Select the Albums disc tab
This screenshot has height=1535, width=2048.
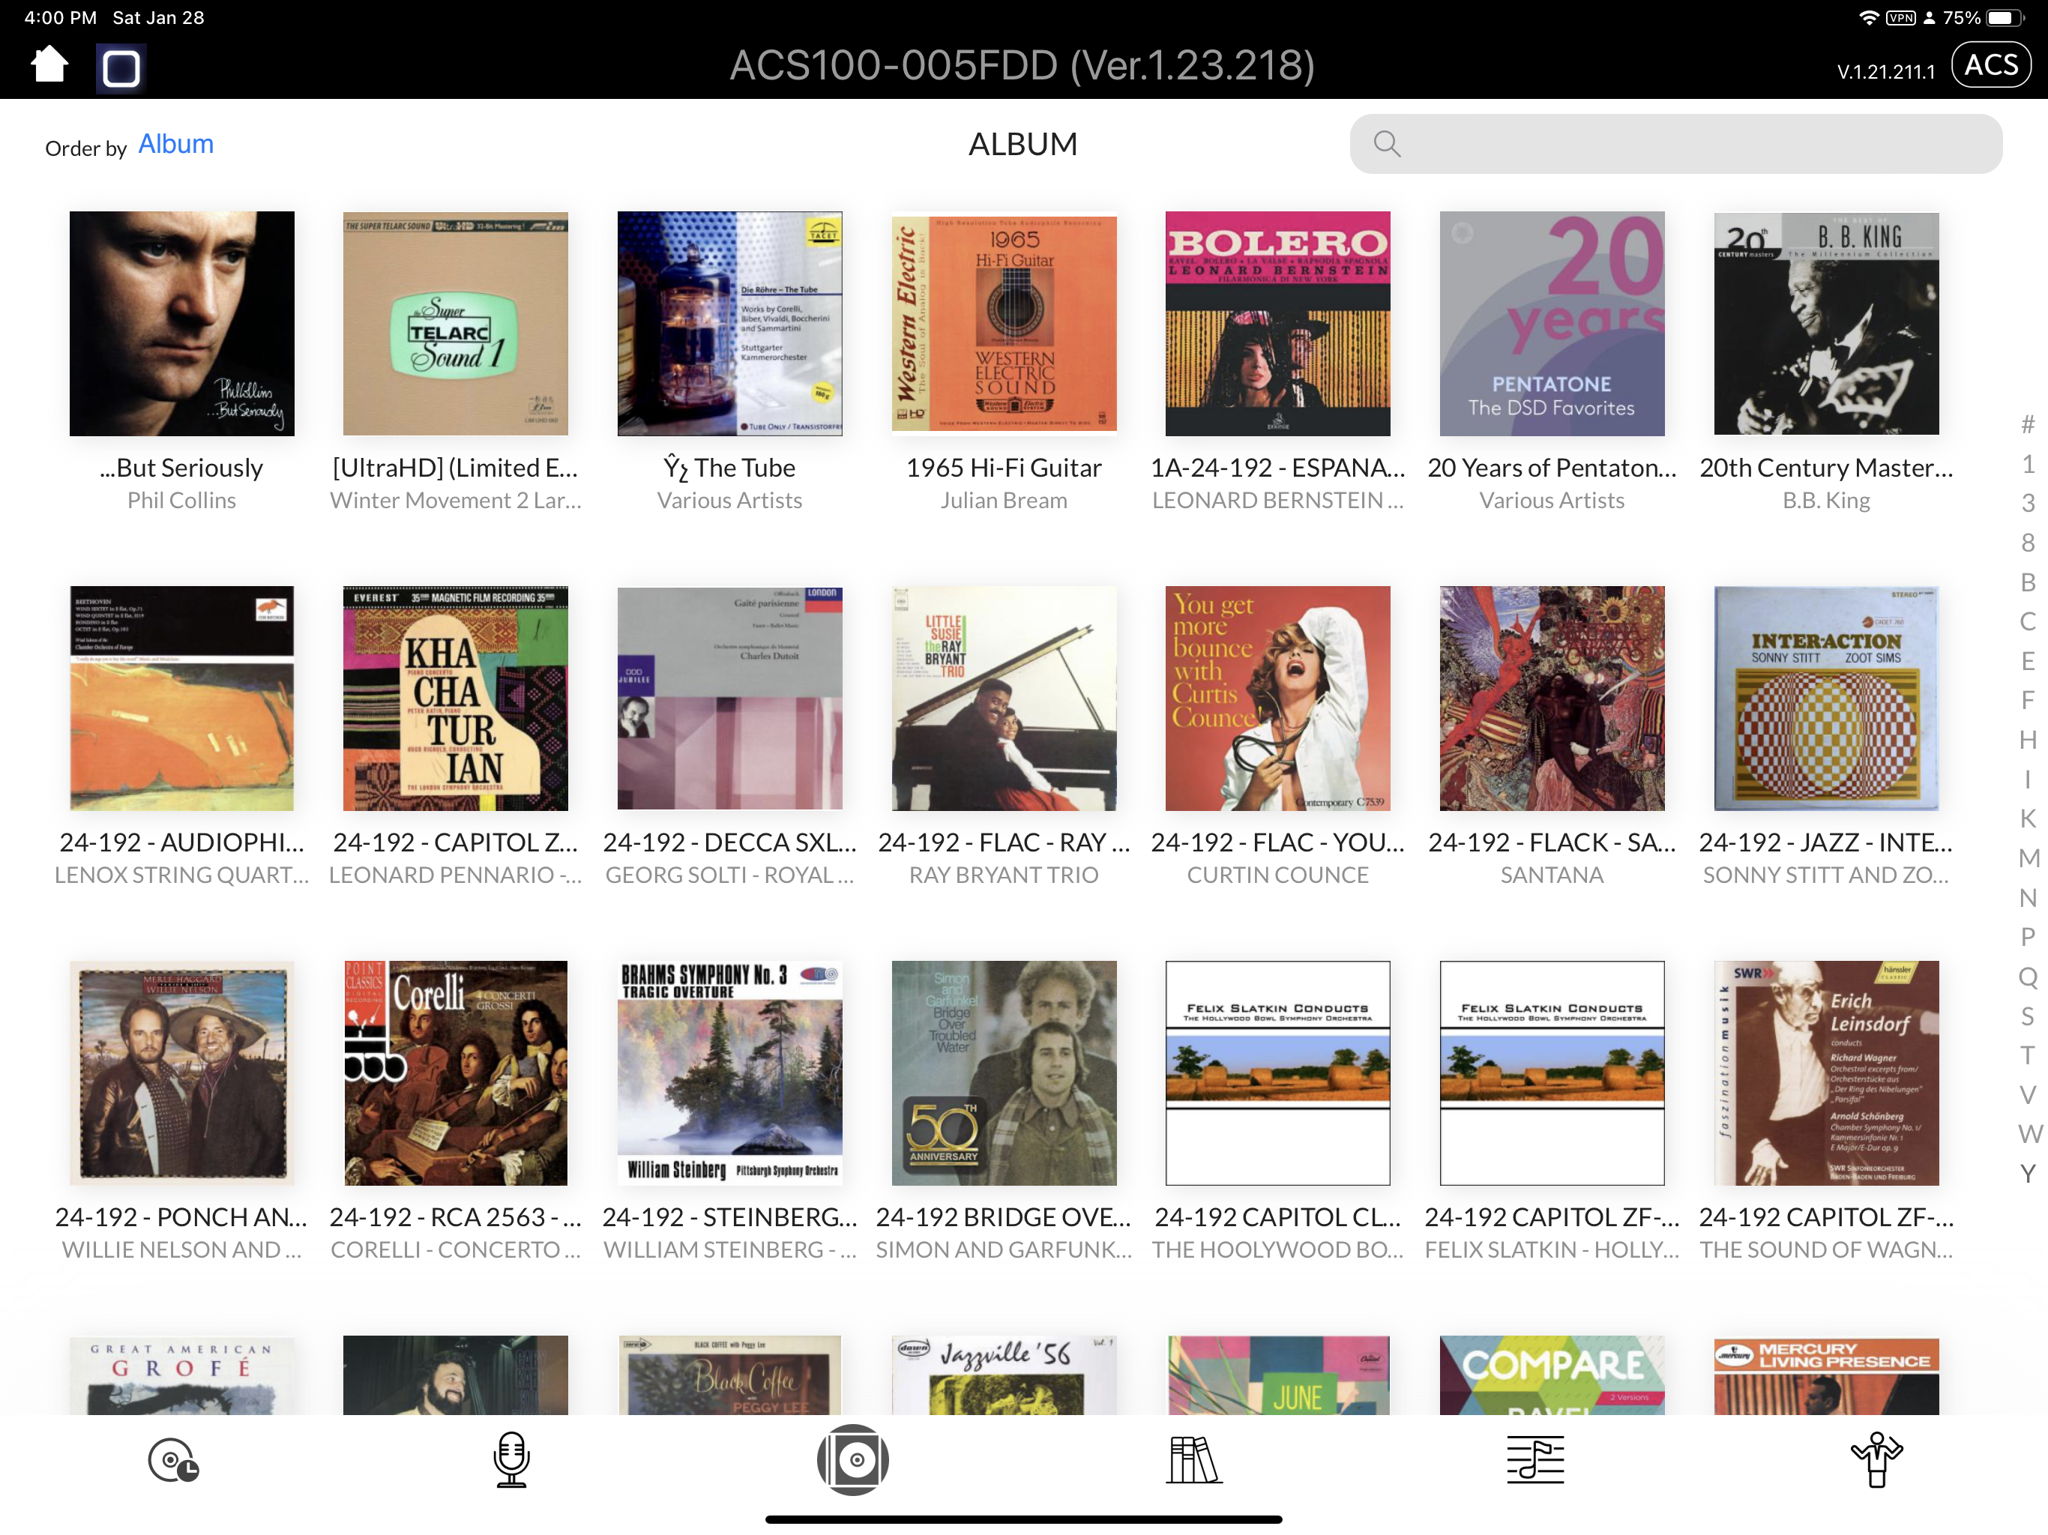click(853, 1460)
